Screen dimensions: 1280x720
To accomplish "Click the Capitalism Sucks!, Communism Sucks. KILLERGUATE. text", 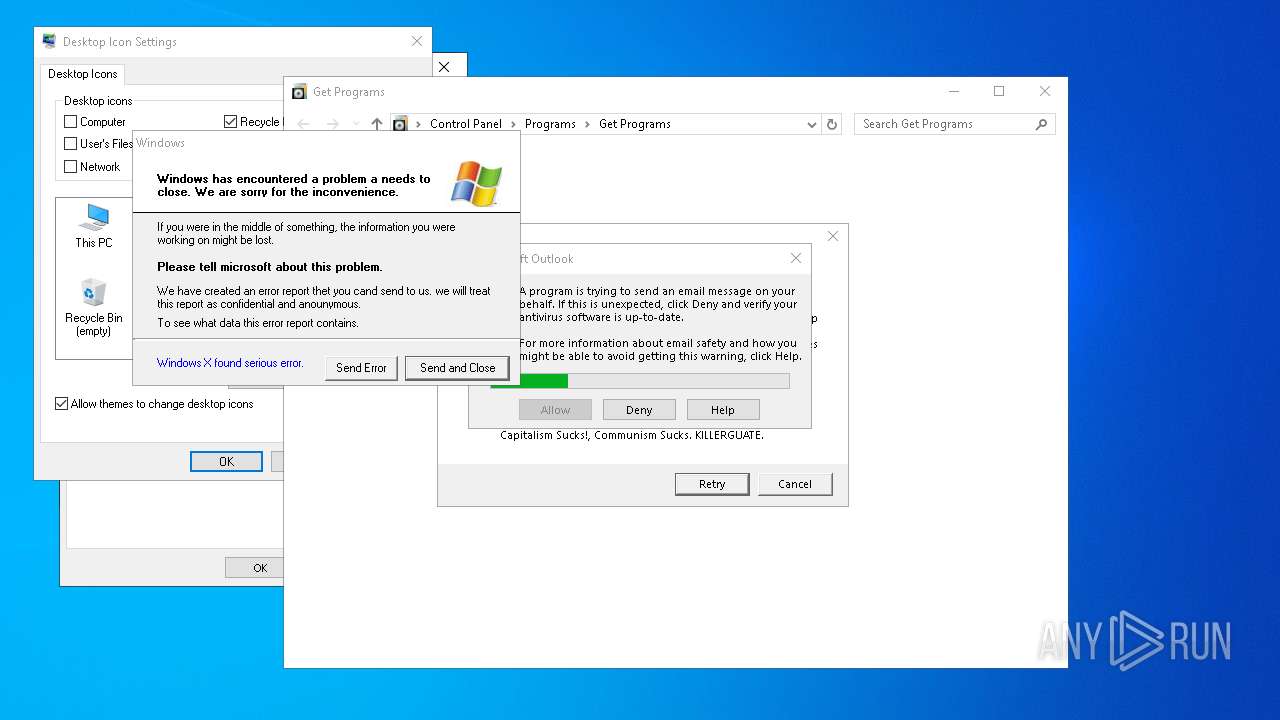I will pyautogui.click(x=632, y=435).
